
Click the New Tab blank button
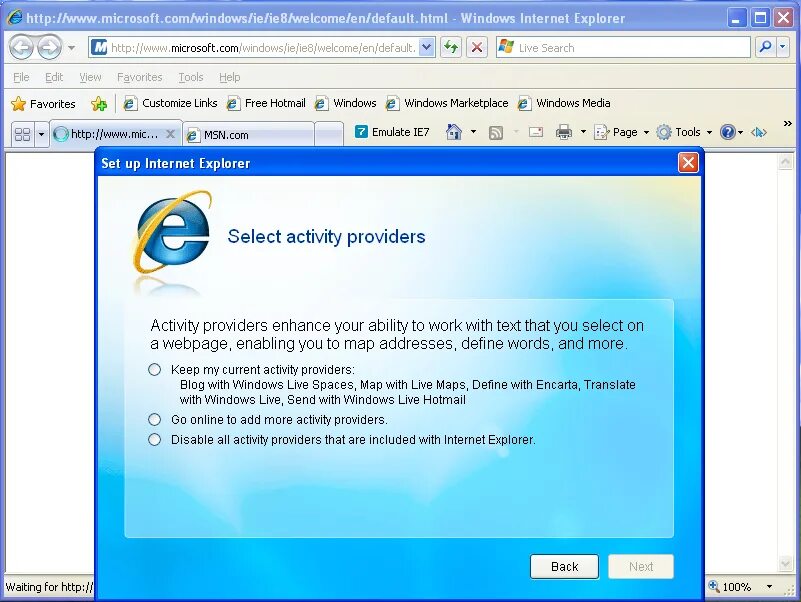coord(328,135)
